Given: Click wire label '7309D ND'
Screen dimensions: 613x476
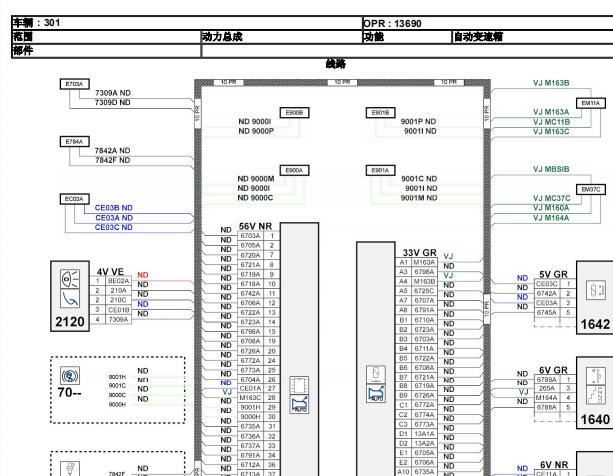Looking at the screenshot, I should pyautogui.click(x=113, y=102).
